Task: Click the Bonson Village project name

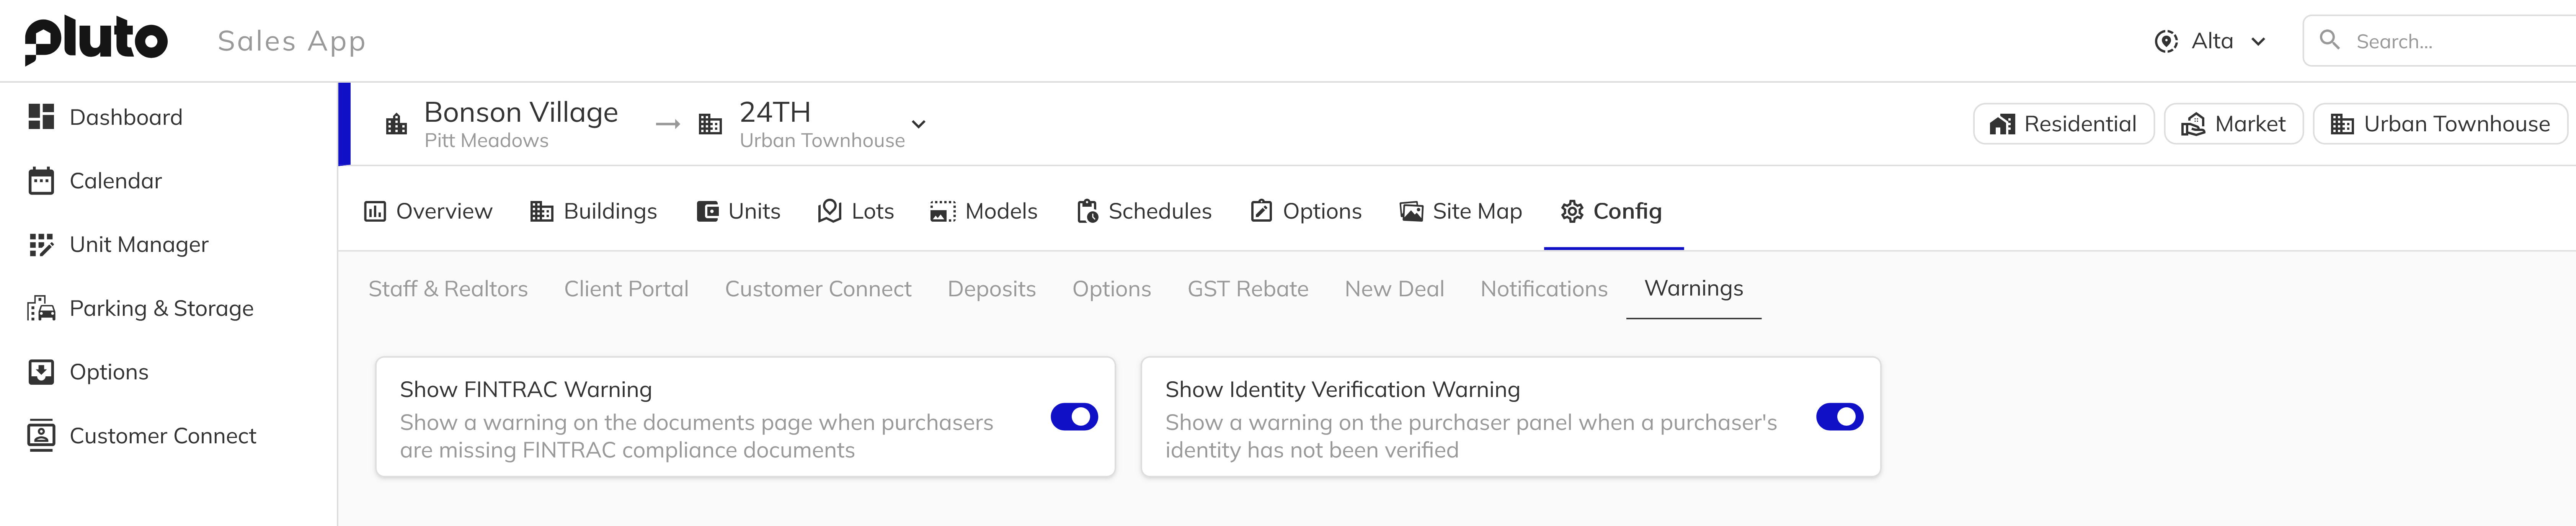Action: pos(521,112)
